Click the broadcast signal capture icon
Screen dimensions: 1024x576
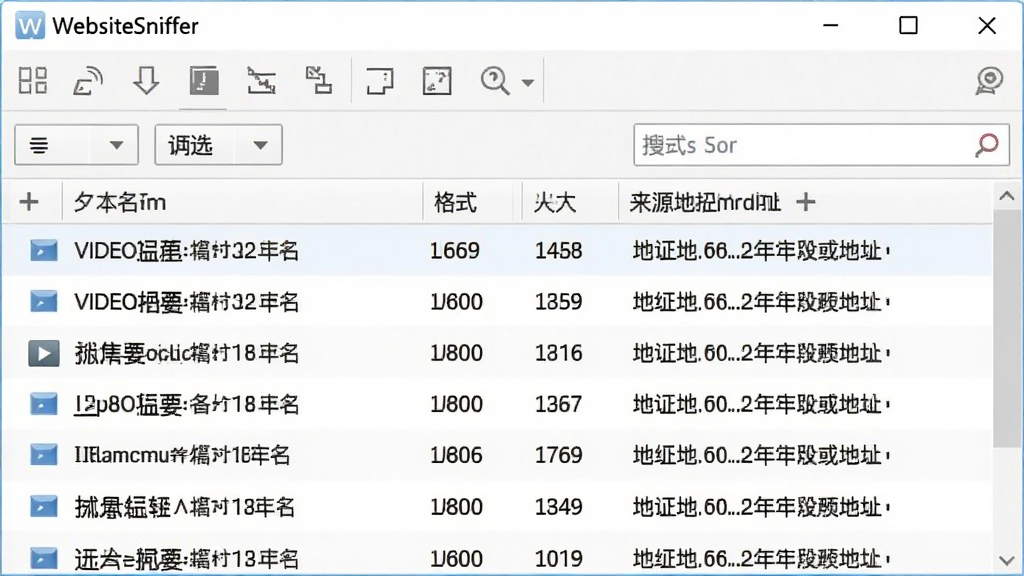[88, 81]
